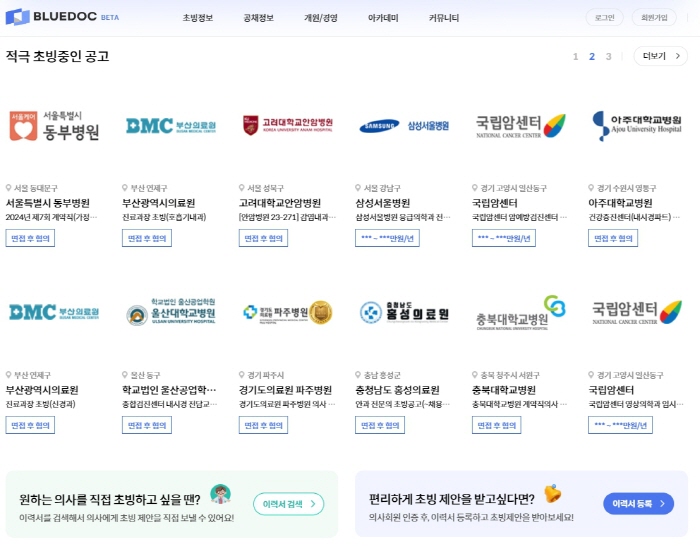Expand listings with the 더보기 chevron button
The image size is (700, 549).
click(x=660, y=56)
